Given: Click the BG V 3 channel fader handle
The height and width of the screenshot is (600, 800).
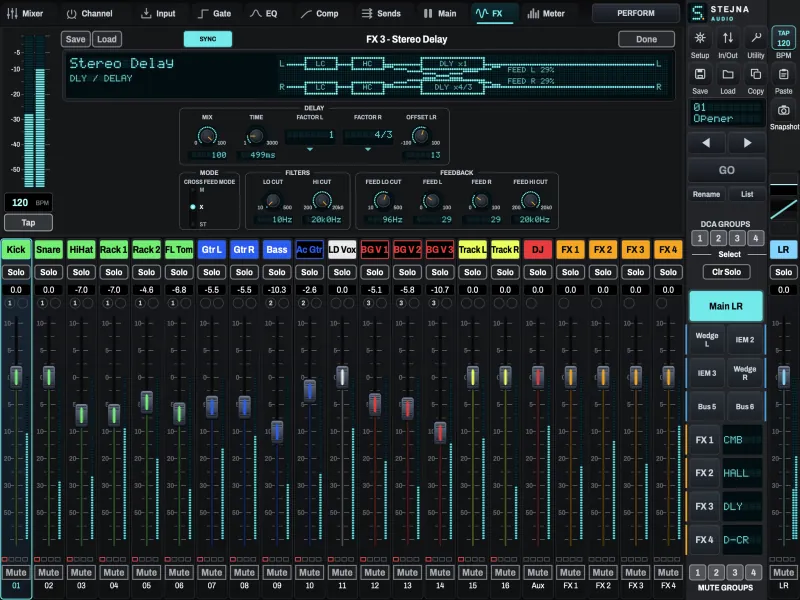Looking at the screenshot, I should click(440, 433).
